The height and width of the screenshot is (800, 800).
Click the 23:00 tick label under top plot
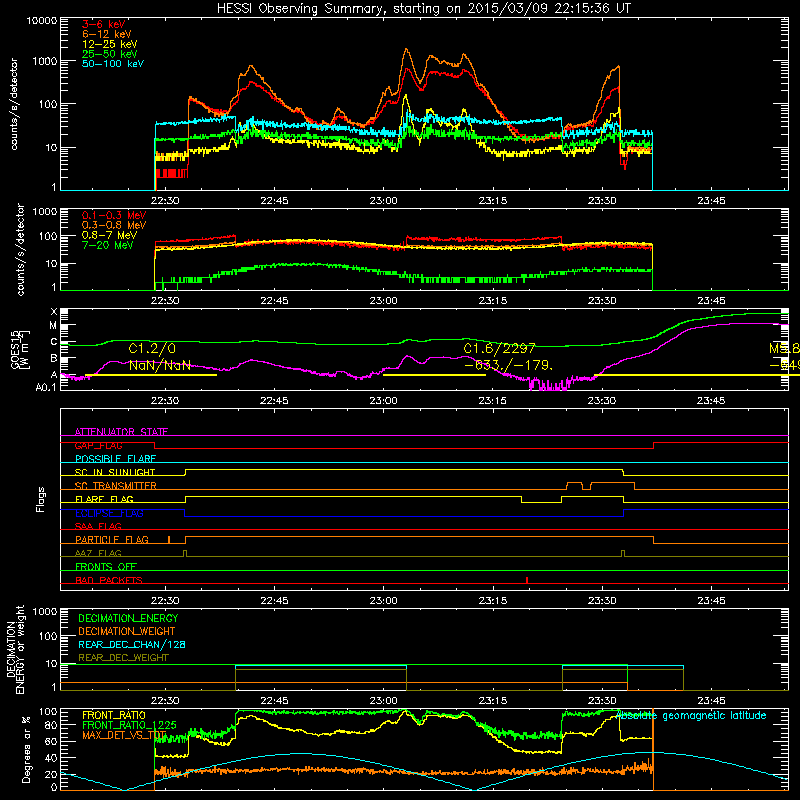[383, 201]
